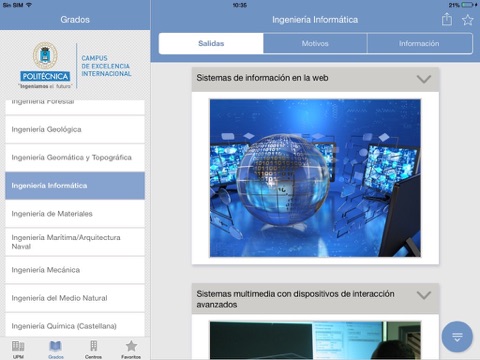Viewport: 480px width, 360px height.
Task: Open the Centros building icon tab
Action: tap(93, 349)
